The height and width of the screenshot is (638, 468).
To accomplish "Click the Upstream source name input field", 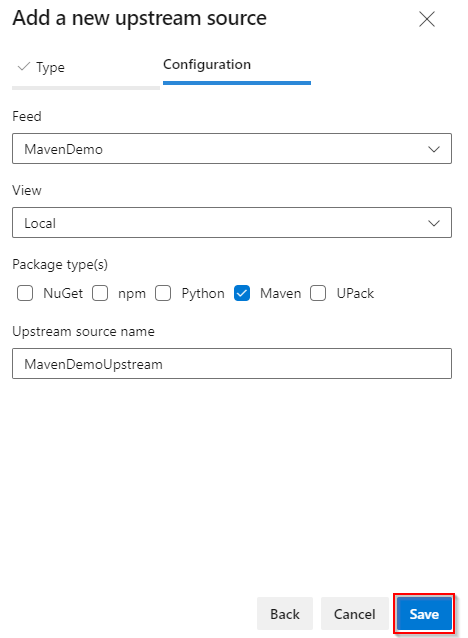I will pyautogui.click(x=232, y=363).
